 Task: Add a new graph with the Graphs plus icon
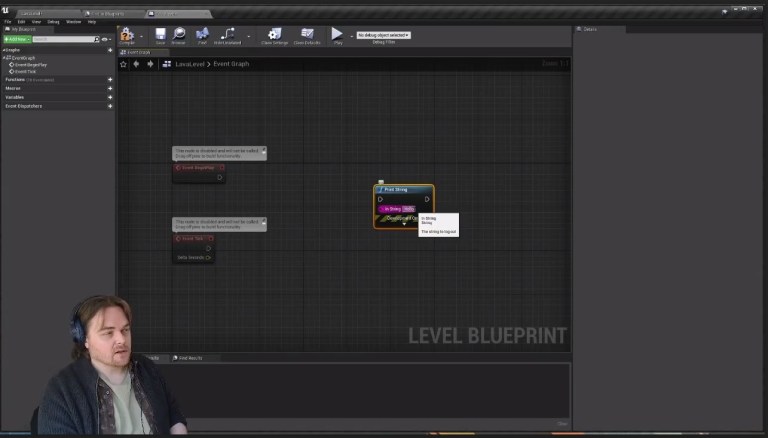click(x=110, y=50)
